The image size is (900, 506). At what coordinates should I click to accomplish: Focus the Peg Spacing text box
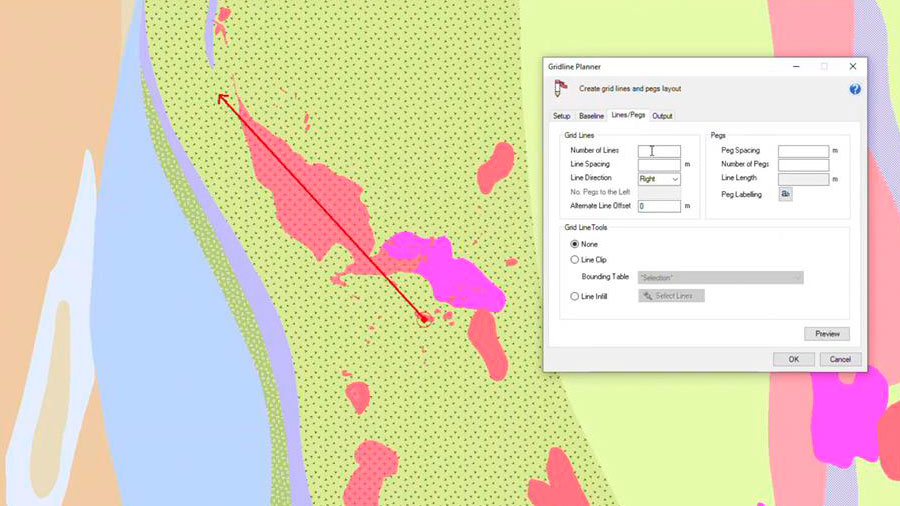point(803,151)
